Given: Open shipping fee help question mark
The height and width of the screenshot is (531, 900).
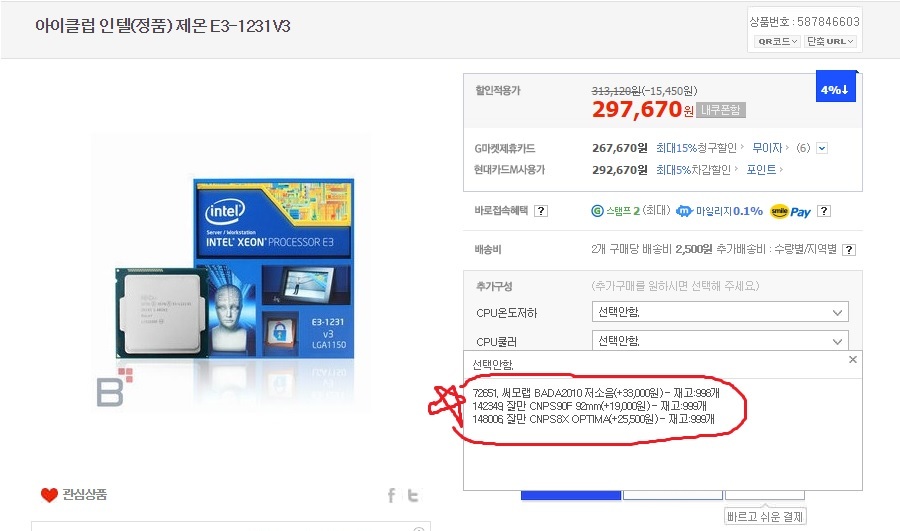Looking at the screenshot, I should coord(849,250).
